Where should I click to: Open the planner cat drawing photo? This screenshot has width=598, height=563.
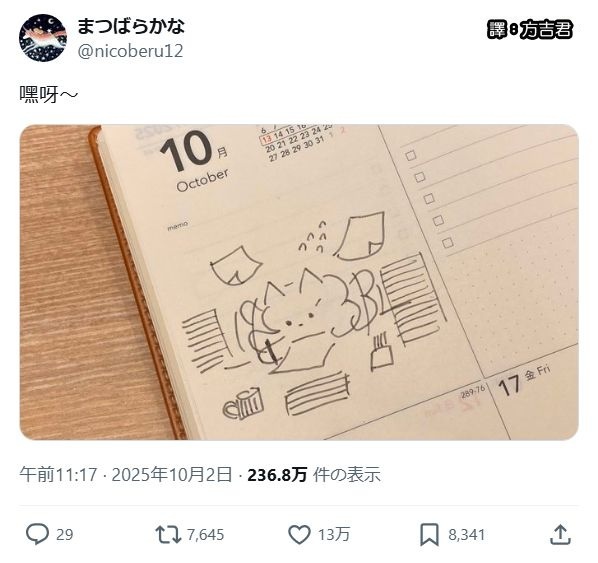[x=299, y=282]
